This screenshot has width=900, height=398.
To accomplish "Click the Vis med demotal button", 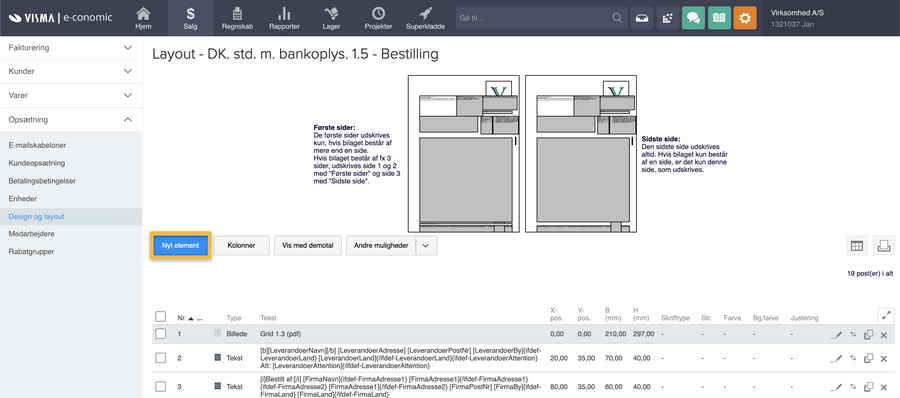I will [308, 245].
